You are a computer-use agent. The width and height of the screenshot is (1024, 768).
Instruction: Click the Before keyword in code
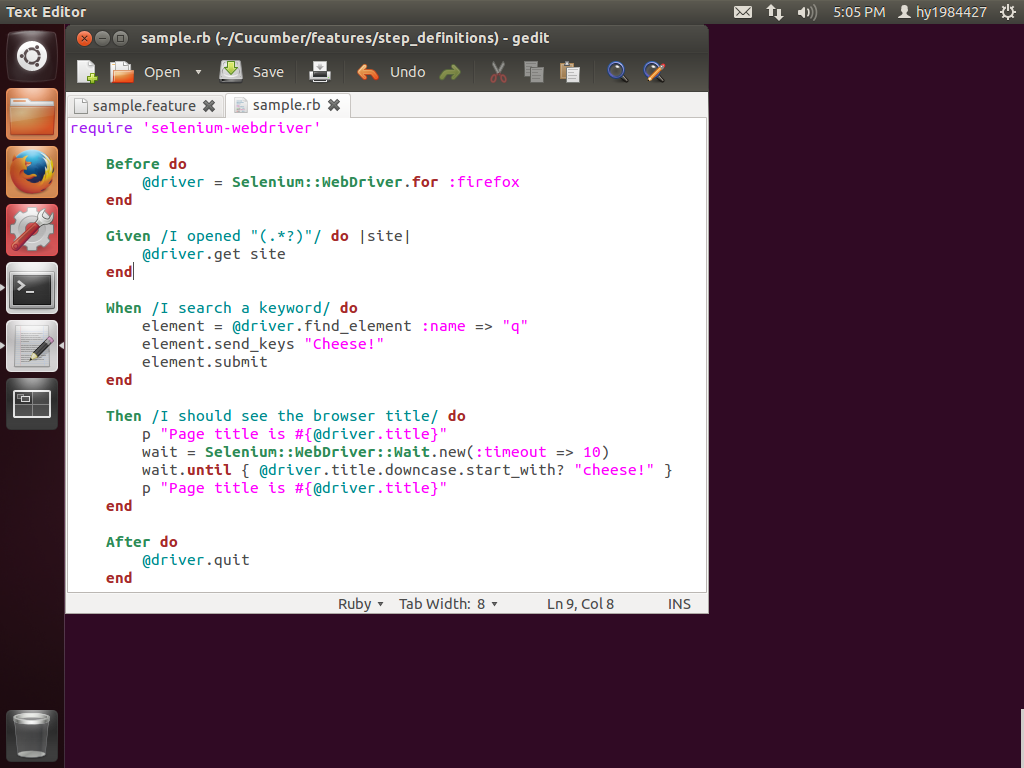pos(133,164)
